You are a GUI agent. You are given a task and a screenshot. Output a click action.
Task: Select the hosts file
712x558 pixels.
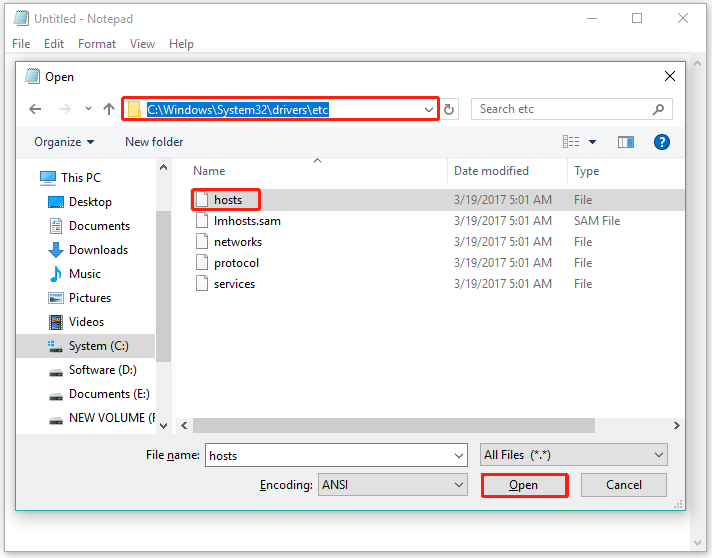[228, 200]
